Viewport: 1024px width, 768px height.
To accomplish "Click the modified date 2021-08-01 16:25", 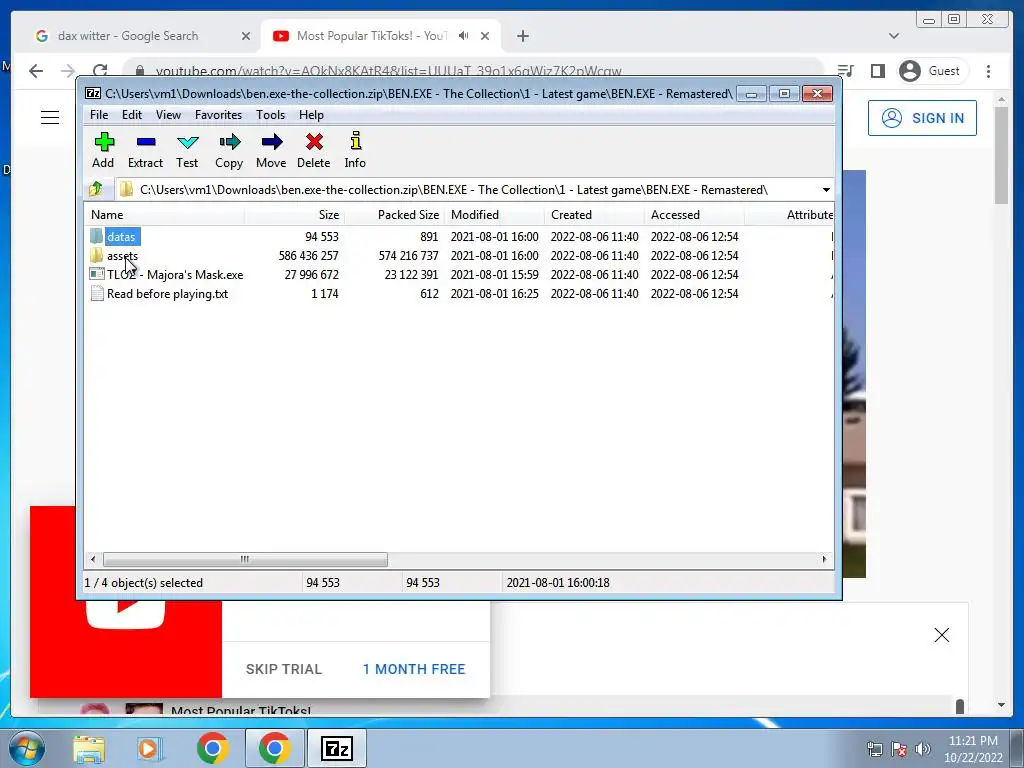I will (x=494, y=293).
